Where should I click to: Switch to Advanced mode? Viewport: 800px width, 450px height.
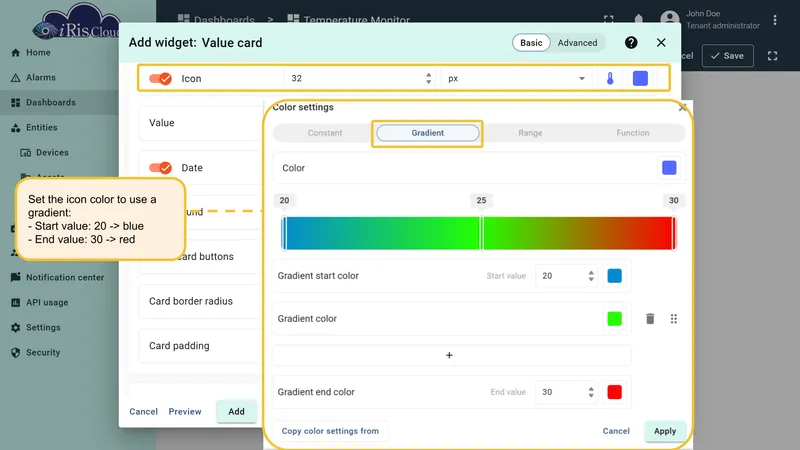(577, 43)
